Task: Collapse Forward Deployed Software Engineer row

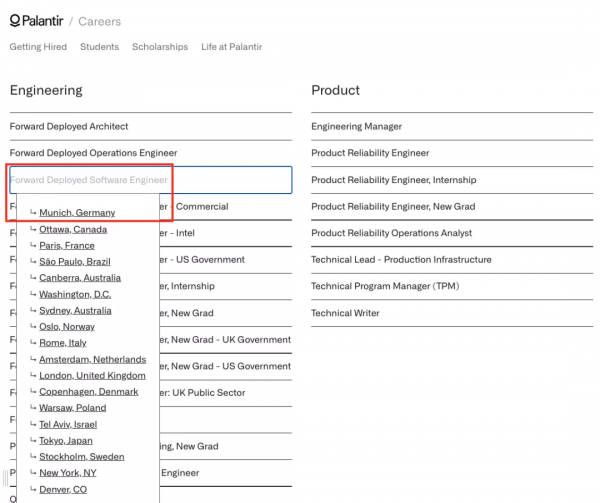Action: click(151, 180)
